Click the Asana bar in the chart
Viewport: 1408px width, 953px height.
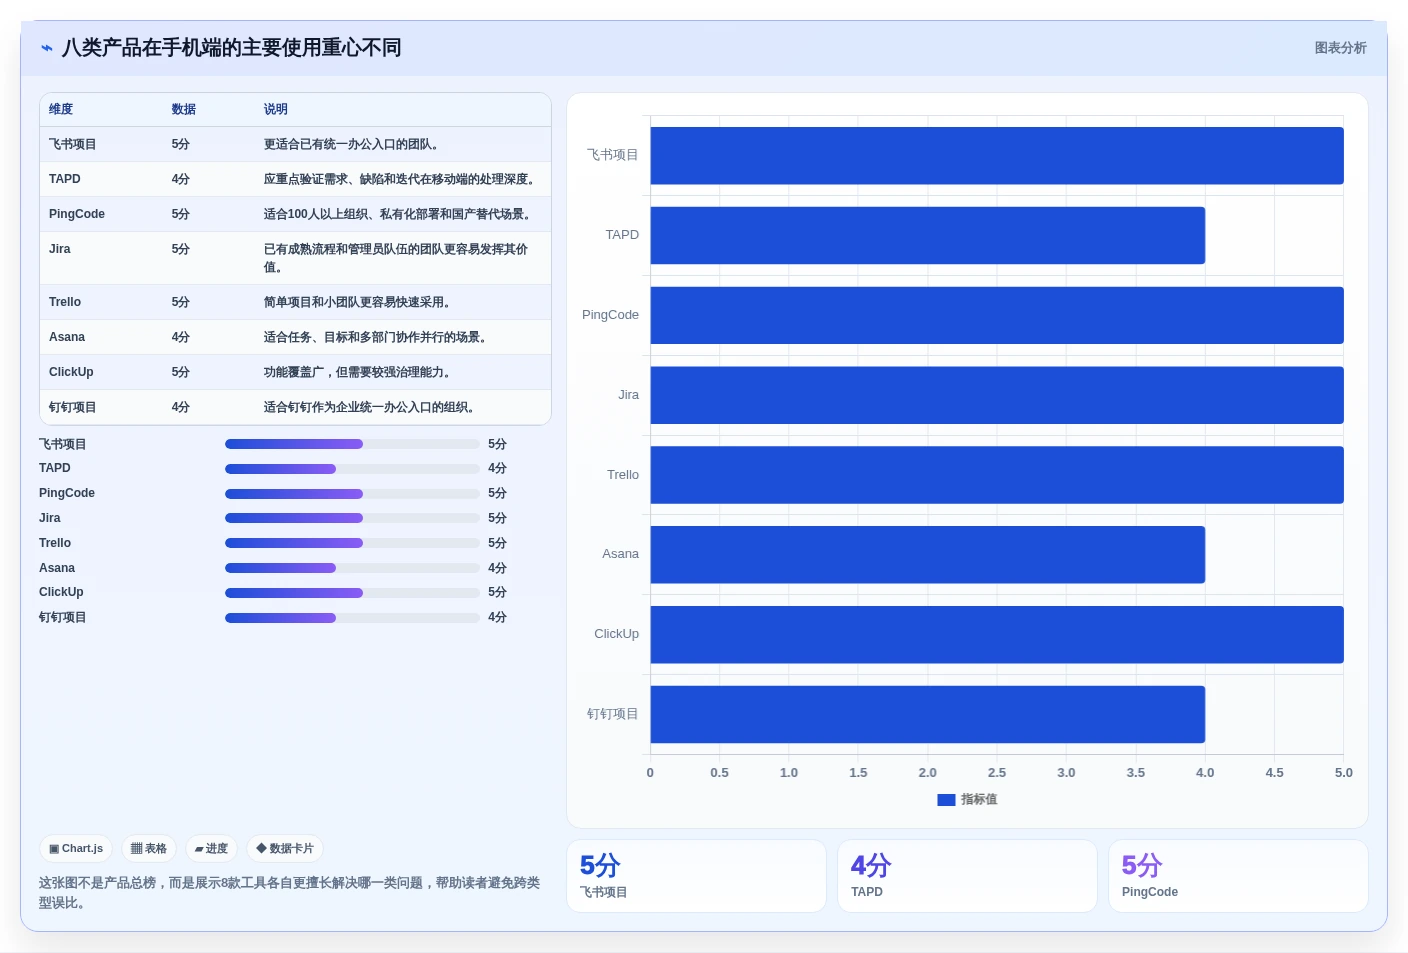point(928,555)
